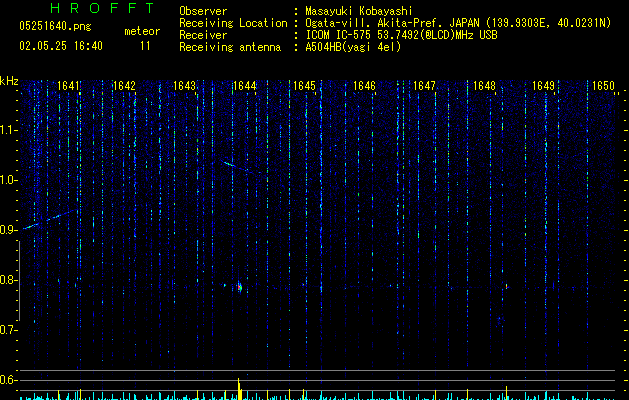Click the 0.7 kHz axis label
The height and width of the screenshot is (400, 629).
coord(8,330)
